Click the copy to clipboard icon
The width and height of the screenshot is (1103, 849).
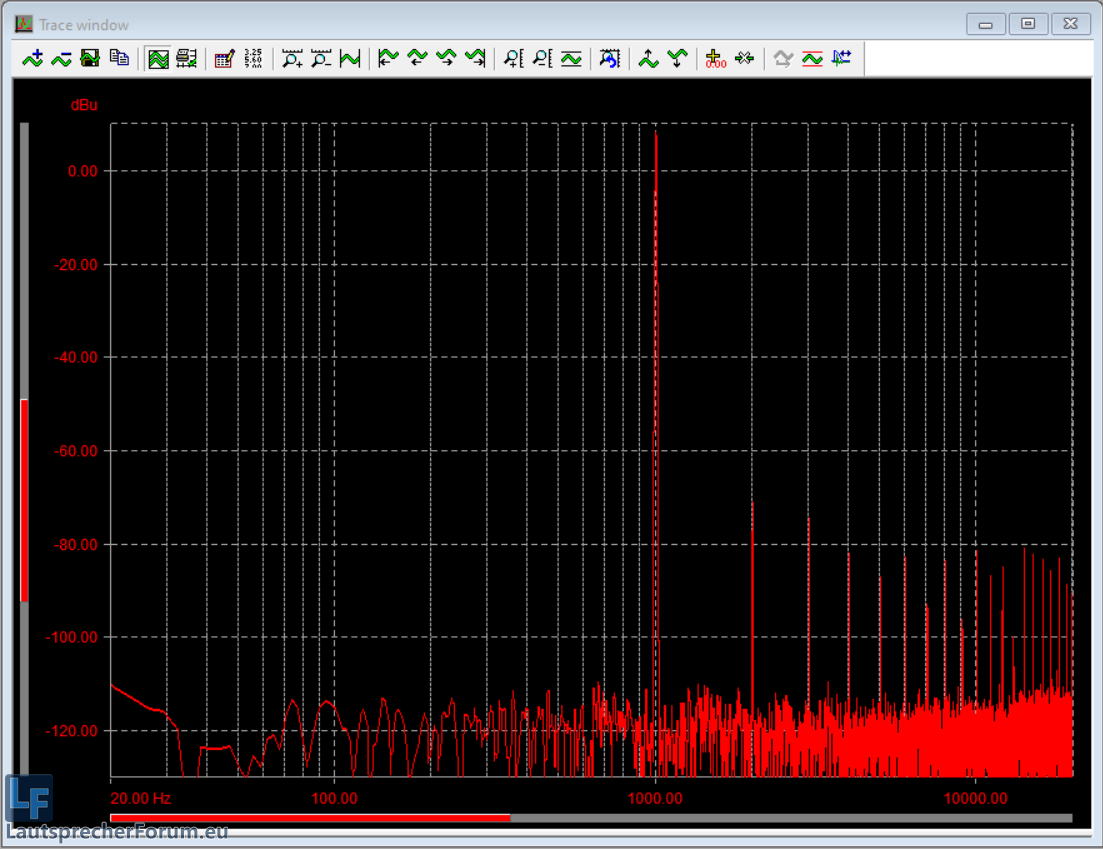(x=119, y=59)
